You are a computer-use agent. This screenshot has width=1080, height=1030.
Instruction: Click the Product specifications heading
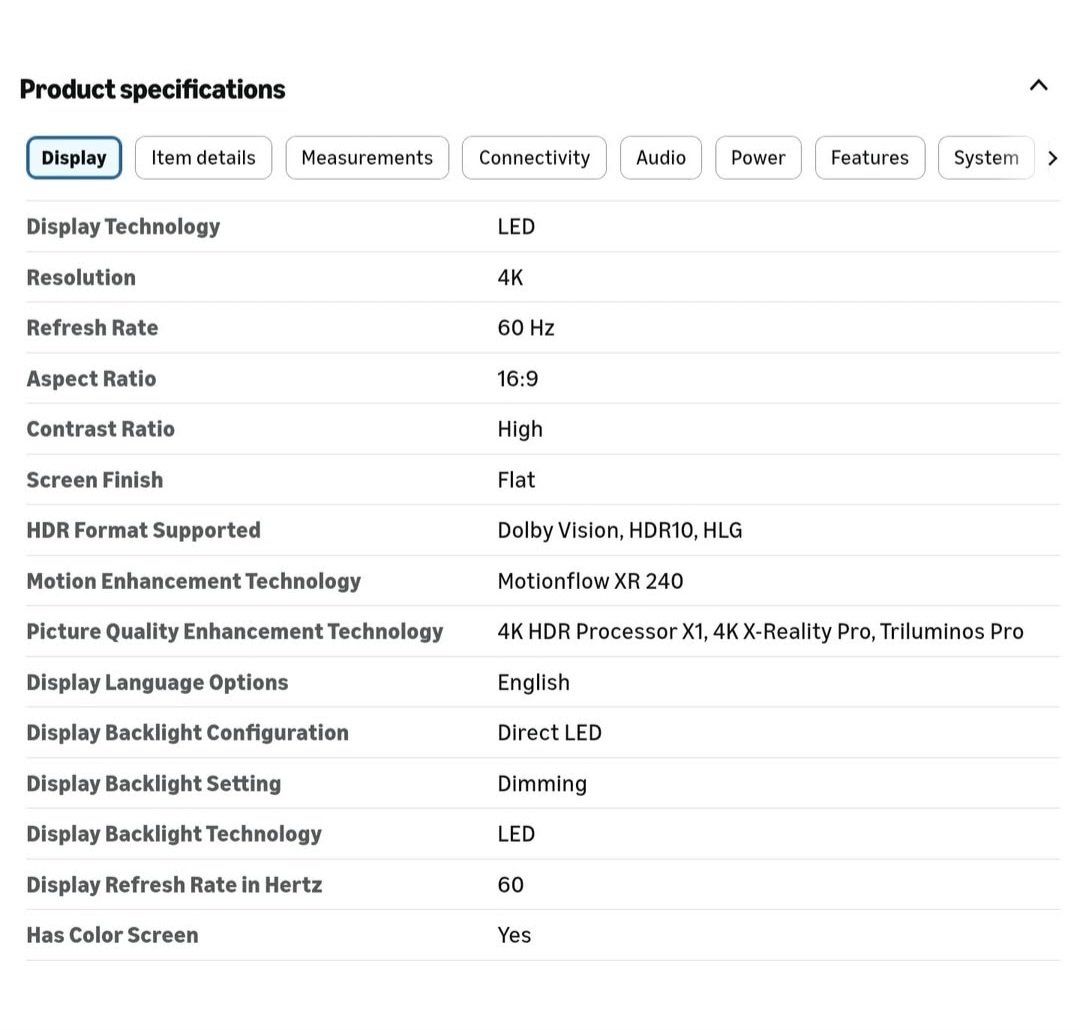click(153, 89)
